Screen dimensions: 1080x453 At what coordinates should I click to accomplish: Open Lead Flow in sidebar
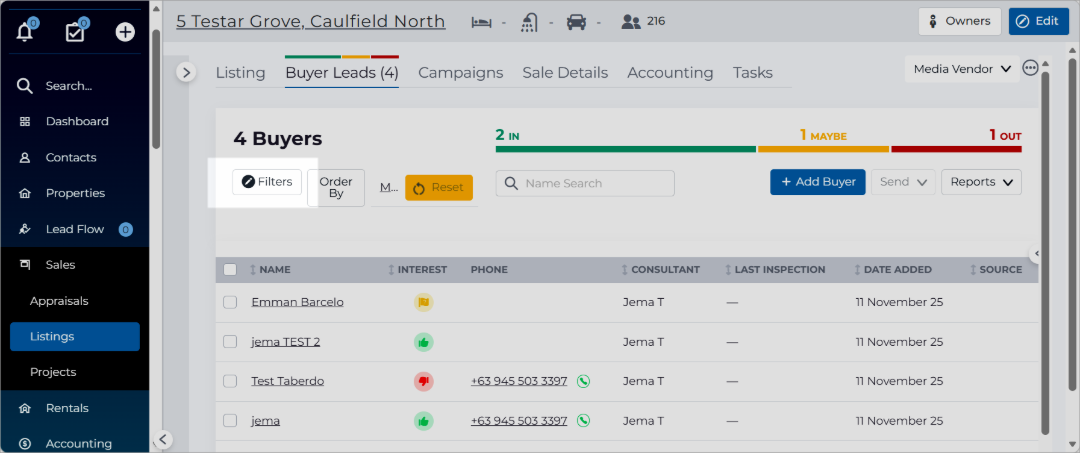coord(74,229)
